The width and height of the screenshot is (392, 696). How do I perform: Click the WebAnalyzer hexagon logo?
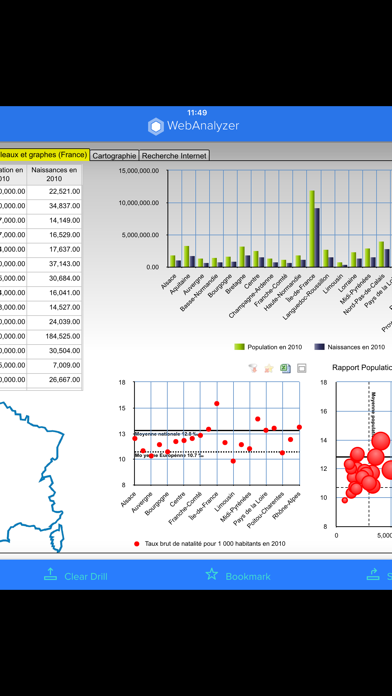click(156, 126)
